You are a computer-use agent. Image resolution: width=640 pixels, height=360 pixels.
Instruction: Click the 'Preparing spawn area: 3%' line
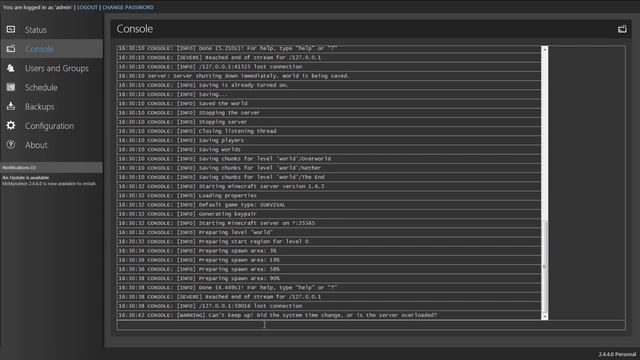[329, 251]
